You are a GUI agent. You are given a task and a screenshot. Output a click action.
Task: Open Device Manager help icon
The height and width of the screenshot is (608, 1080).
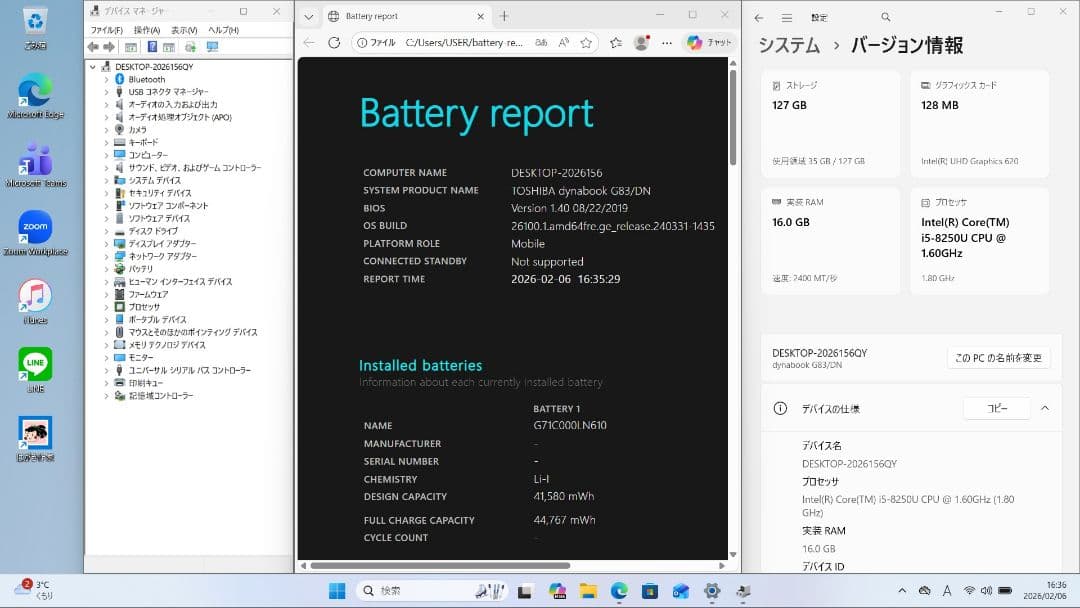coord(152,47)
